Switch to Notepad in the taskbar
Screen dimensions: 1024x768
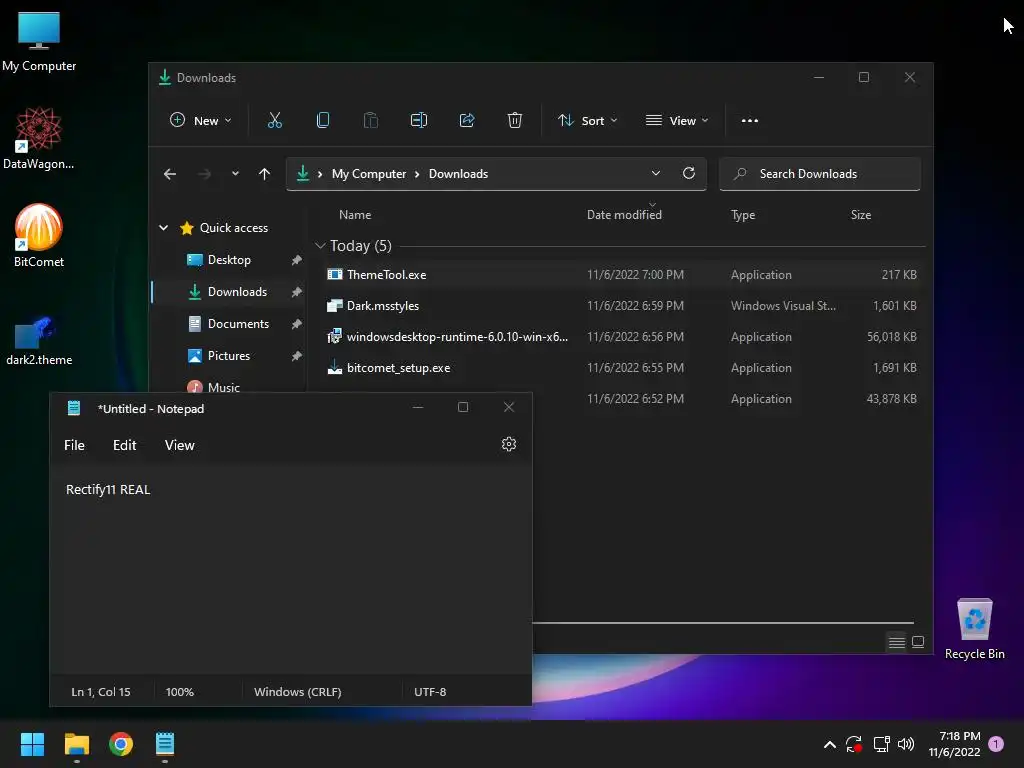[165, 744]
